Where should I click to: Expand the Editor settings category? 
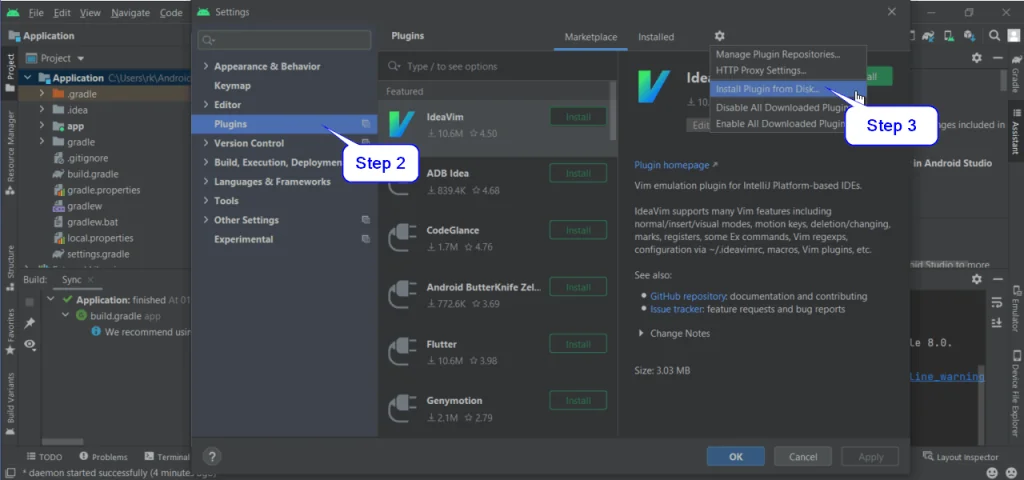206,104
